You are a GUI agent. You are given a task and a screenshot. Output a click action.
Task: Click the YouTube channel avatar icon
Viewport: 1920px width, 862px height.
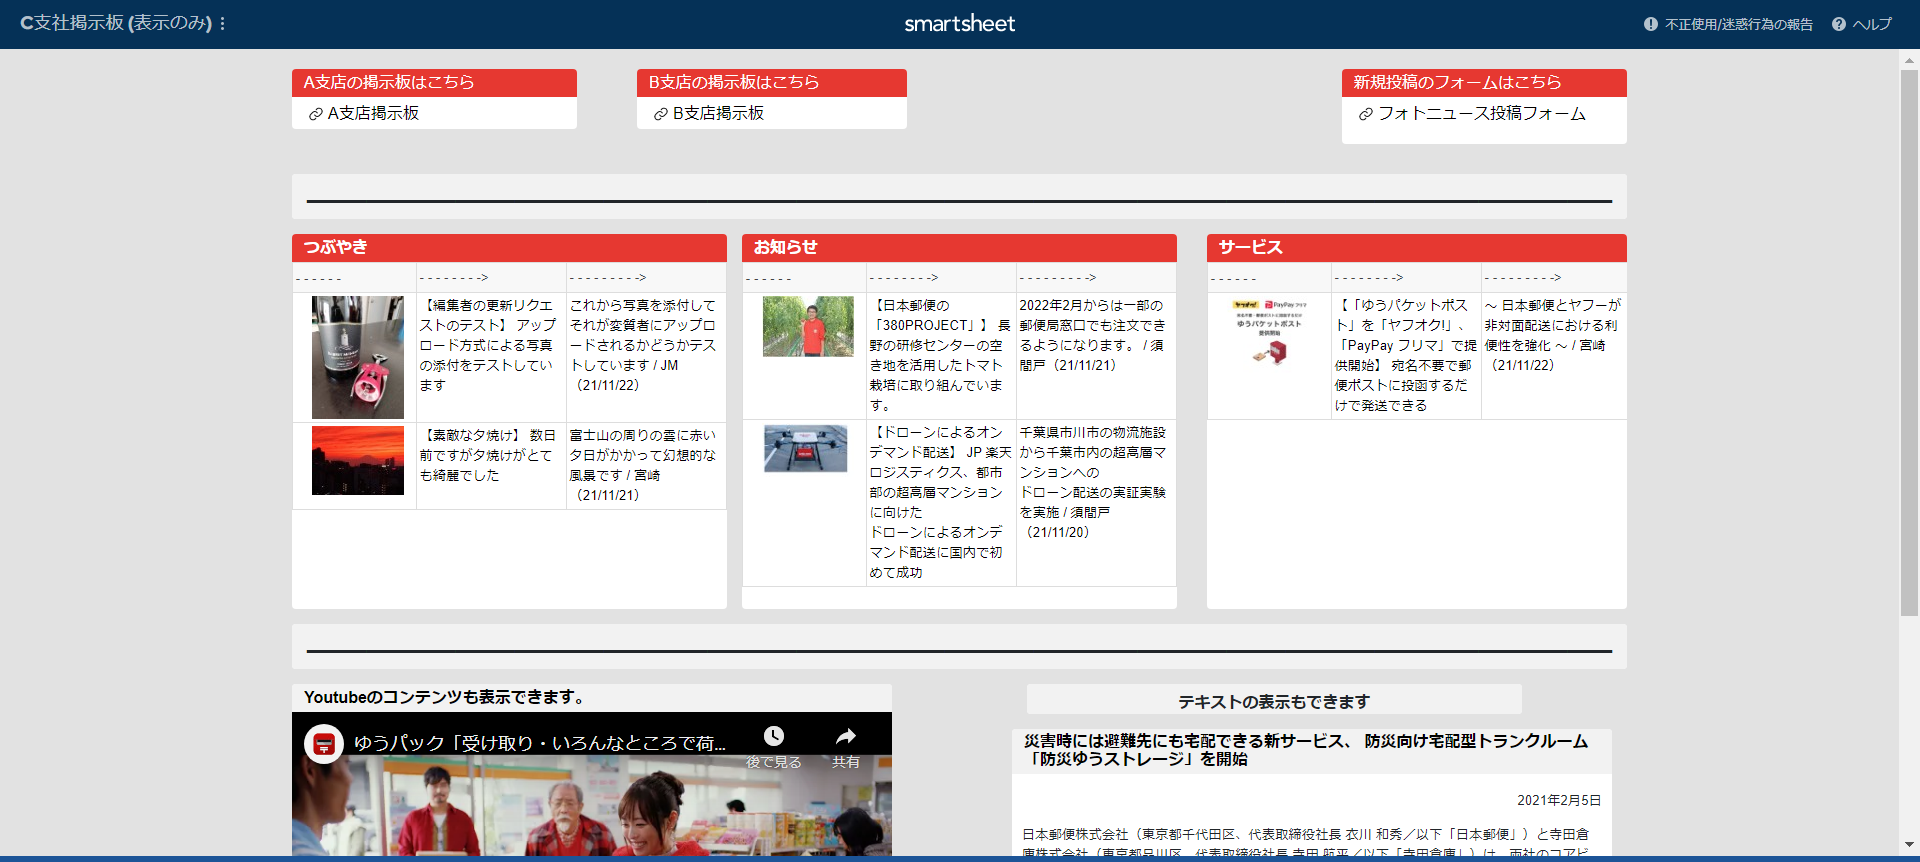pyautogui.click(x=324, y=744)
